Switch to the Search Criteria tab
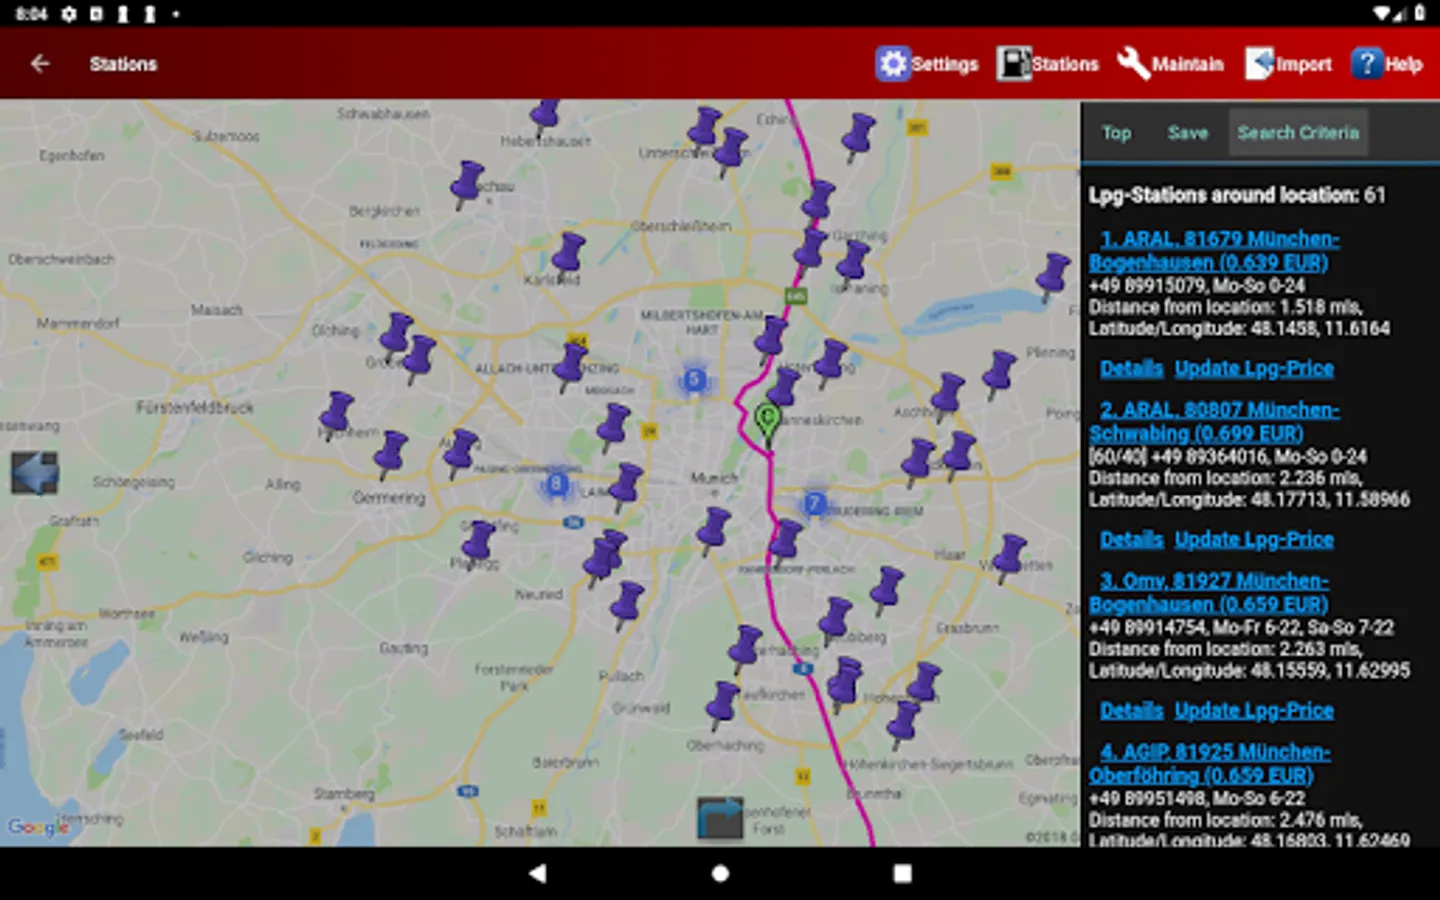1440x900 pixels. point(1298,133)
